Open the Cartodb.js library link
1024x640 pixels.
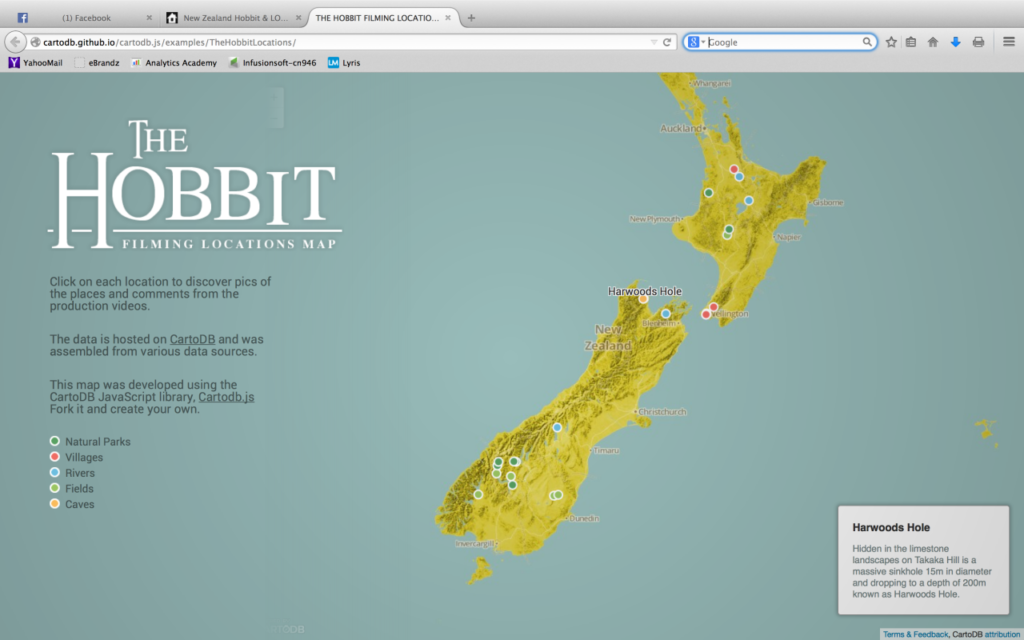226,397
